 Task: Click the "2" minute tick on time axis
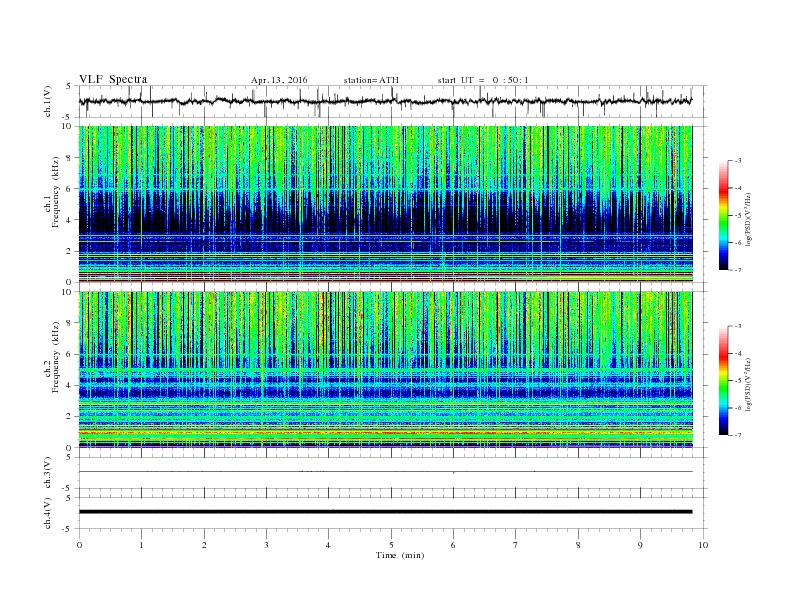204,545
